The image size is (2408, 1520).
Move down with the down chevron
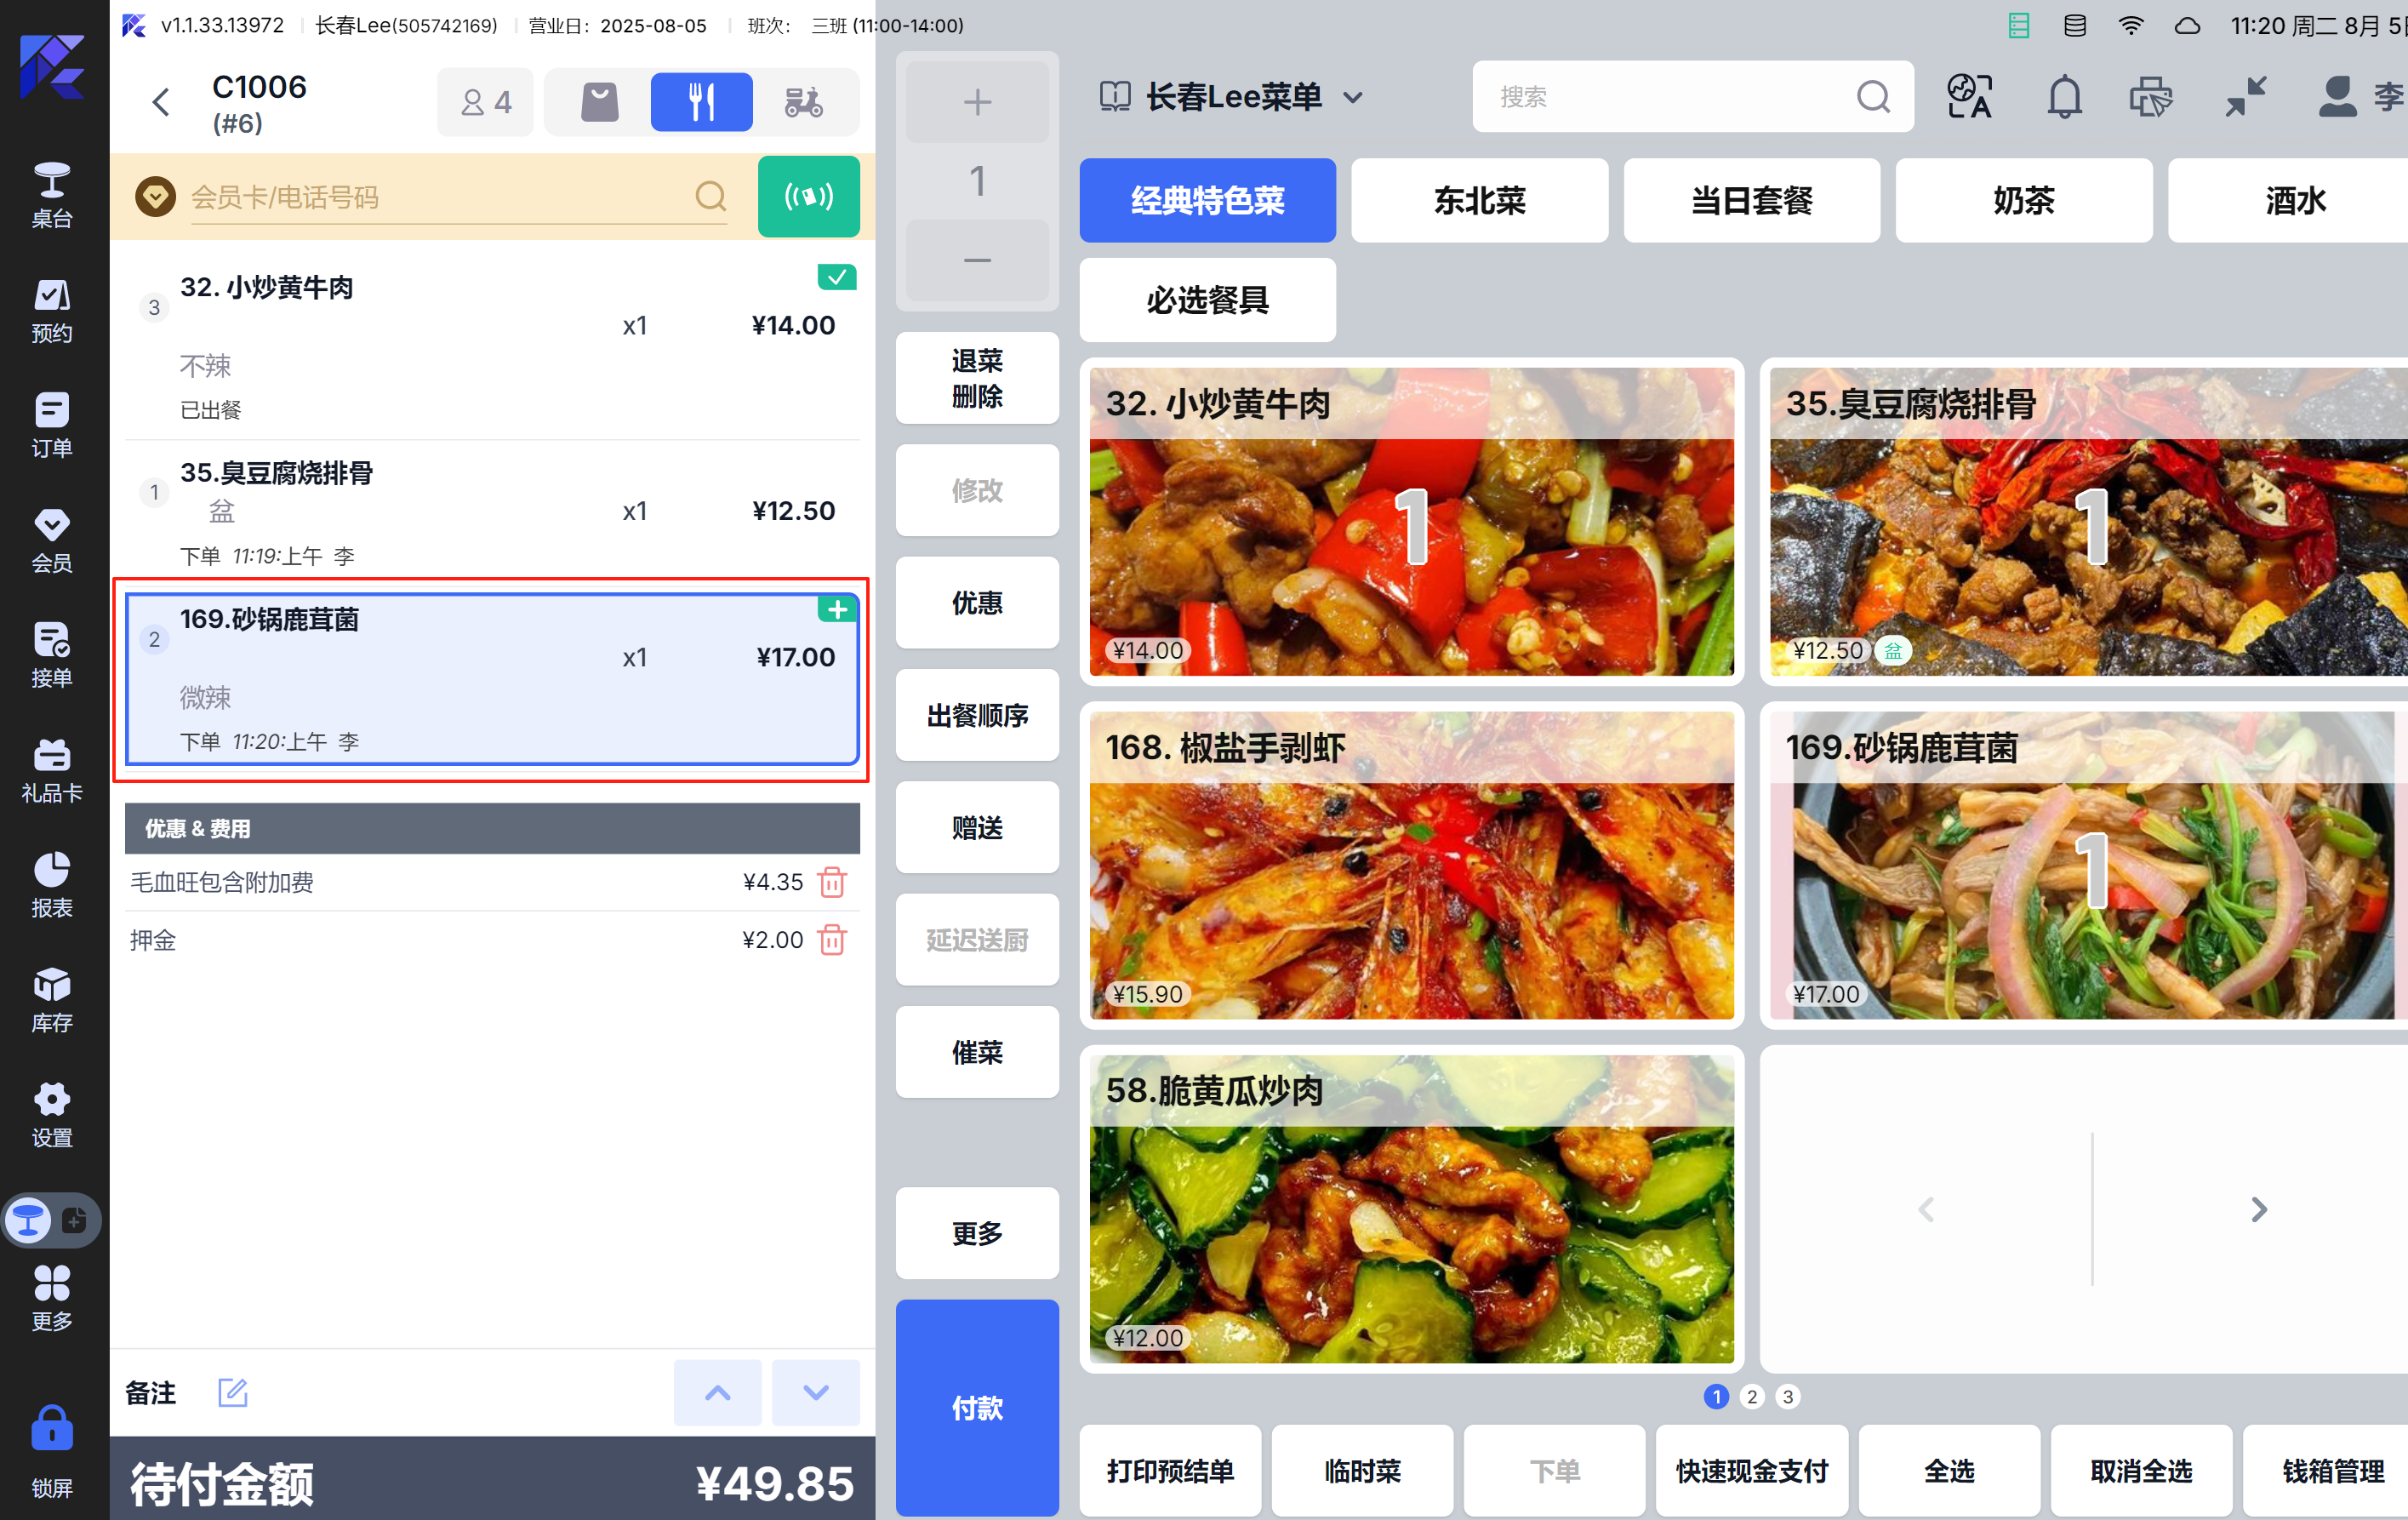pyautogui.click(x=816, y=1392)
